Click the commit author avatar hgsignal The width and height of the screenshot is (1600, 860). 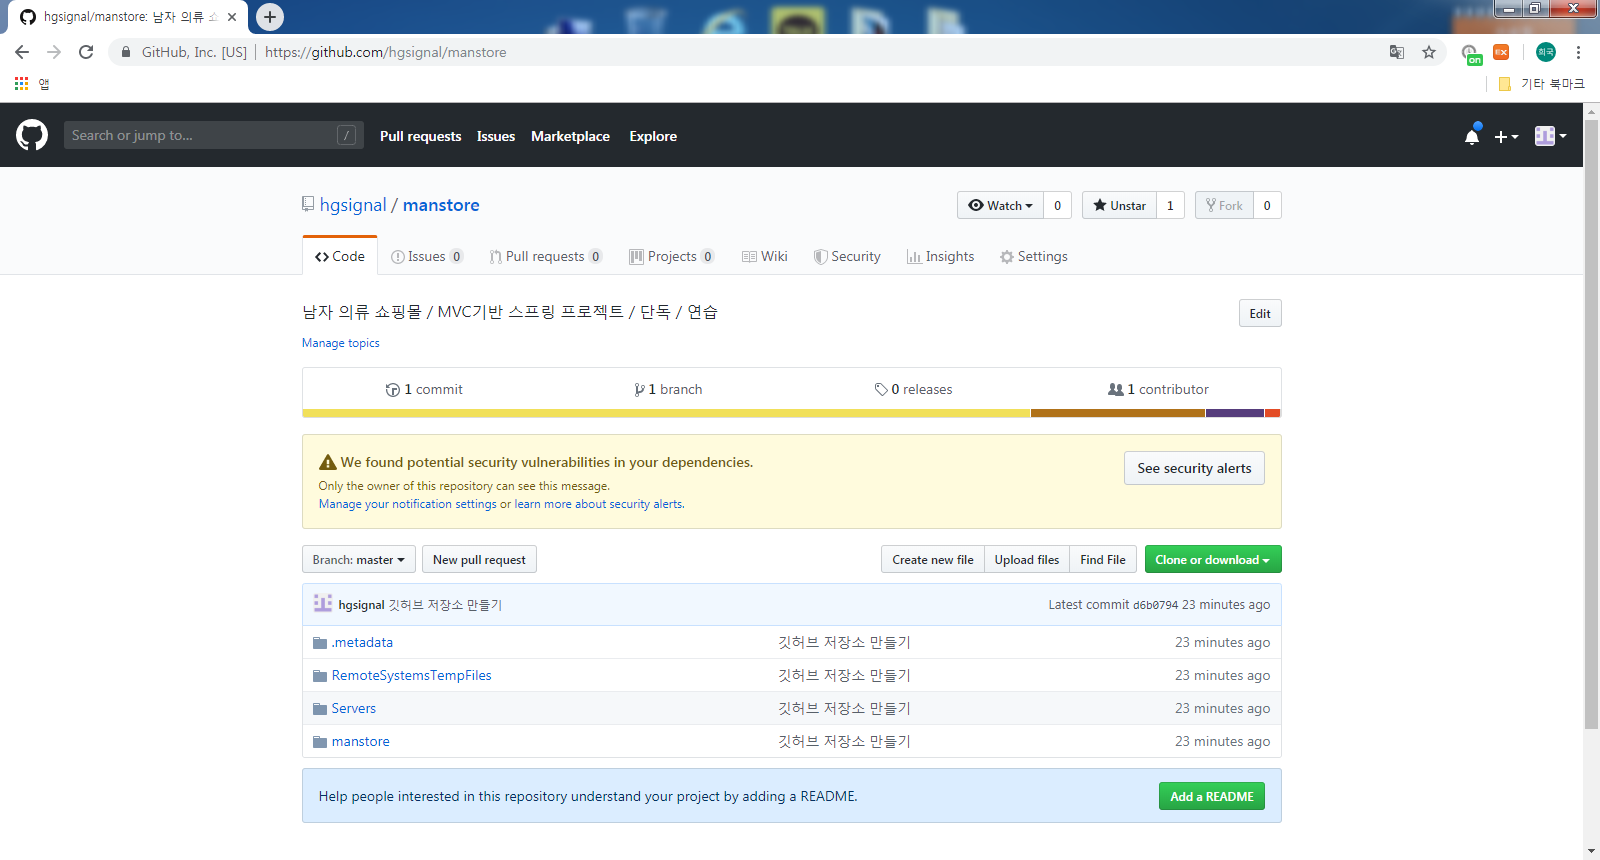pyautogui.click(x=323, y=603)
